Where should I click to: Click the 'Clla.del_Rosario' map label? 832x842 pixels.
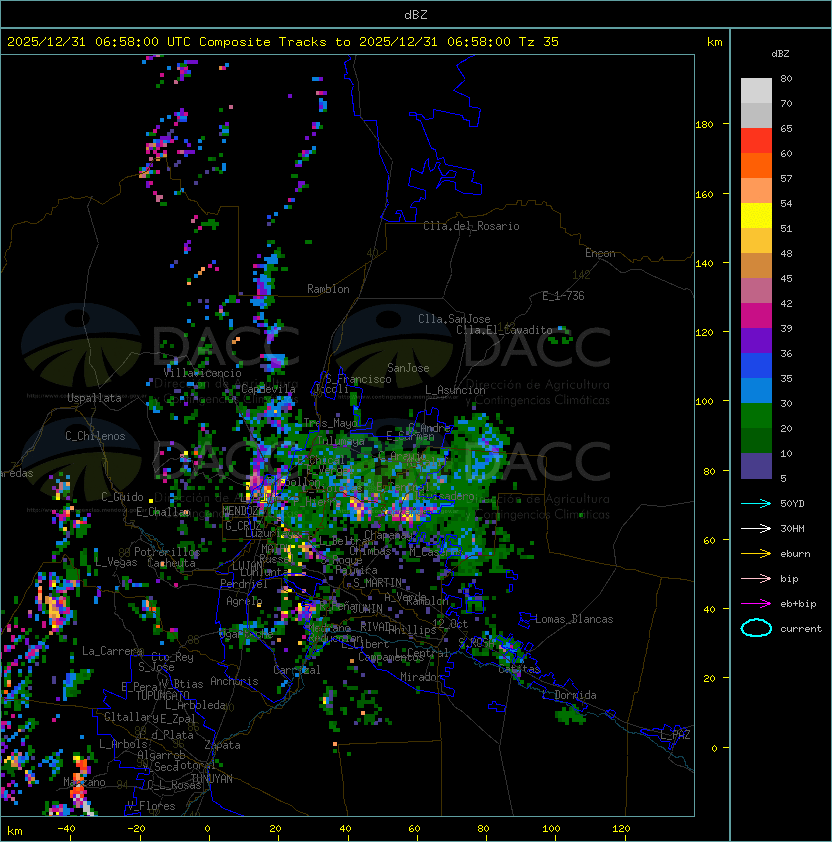coord(471,226)
